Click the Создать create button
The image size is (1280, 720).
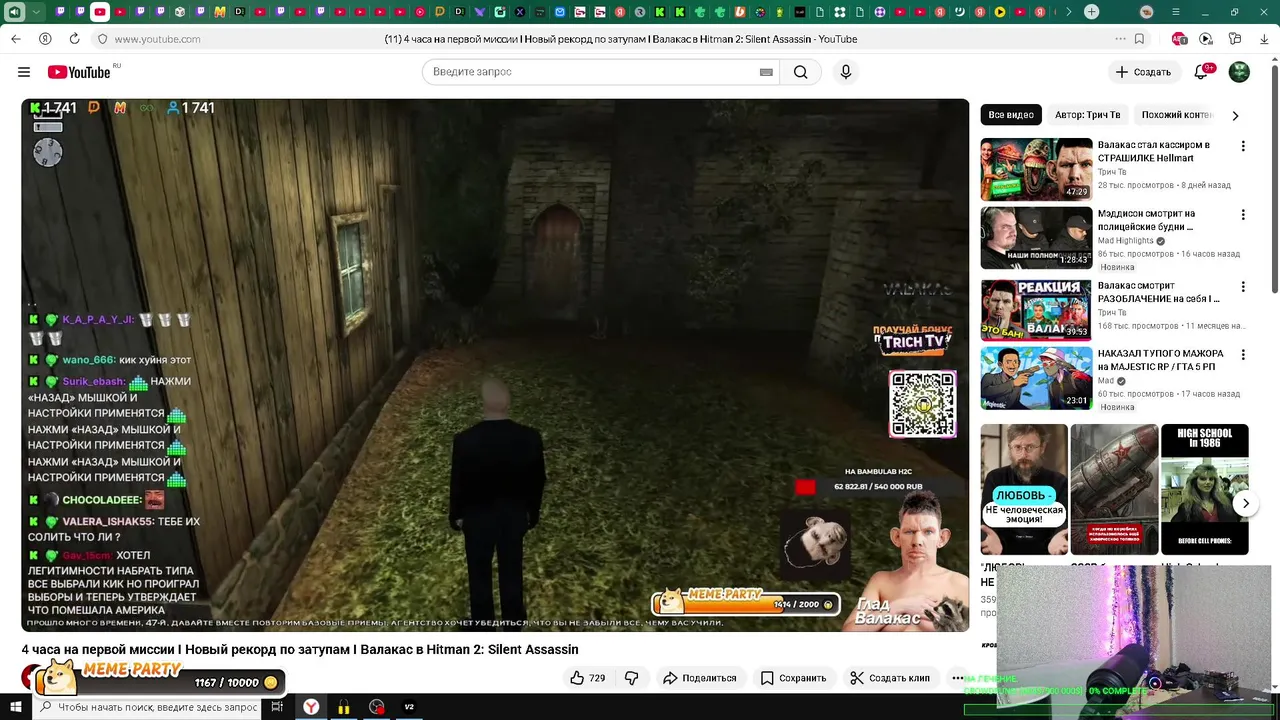(1143, 72)
